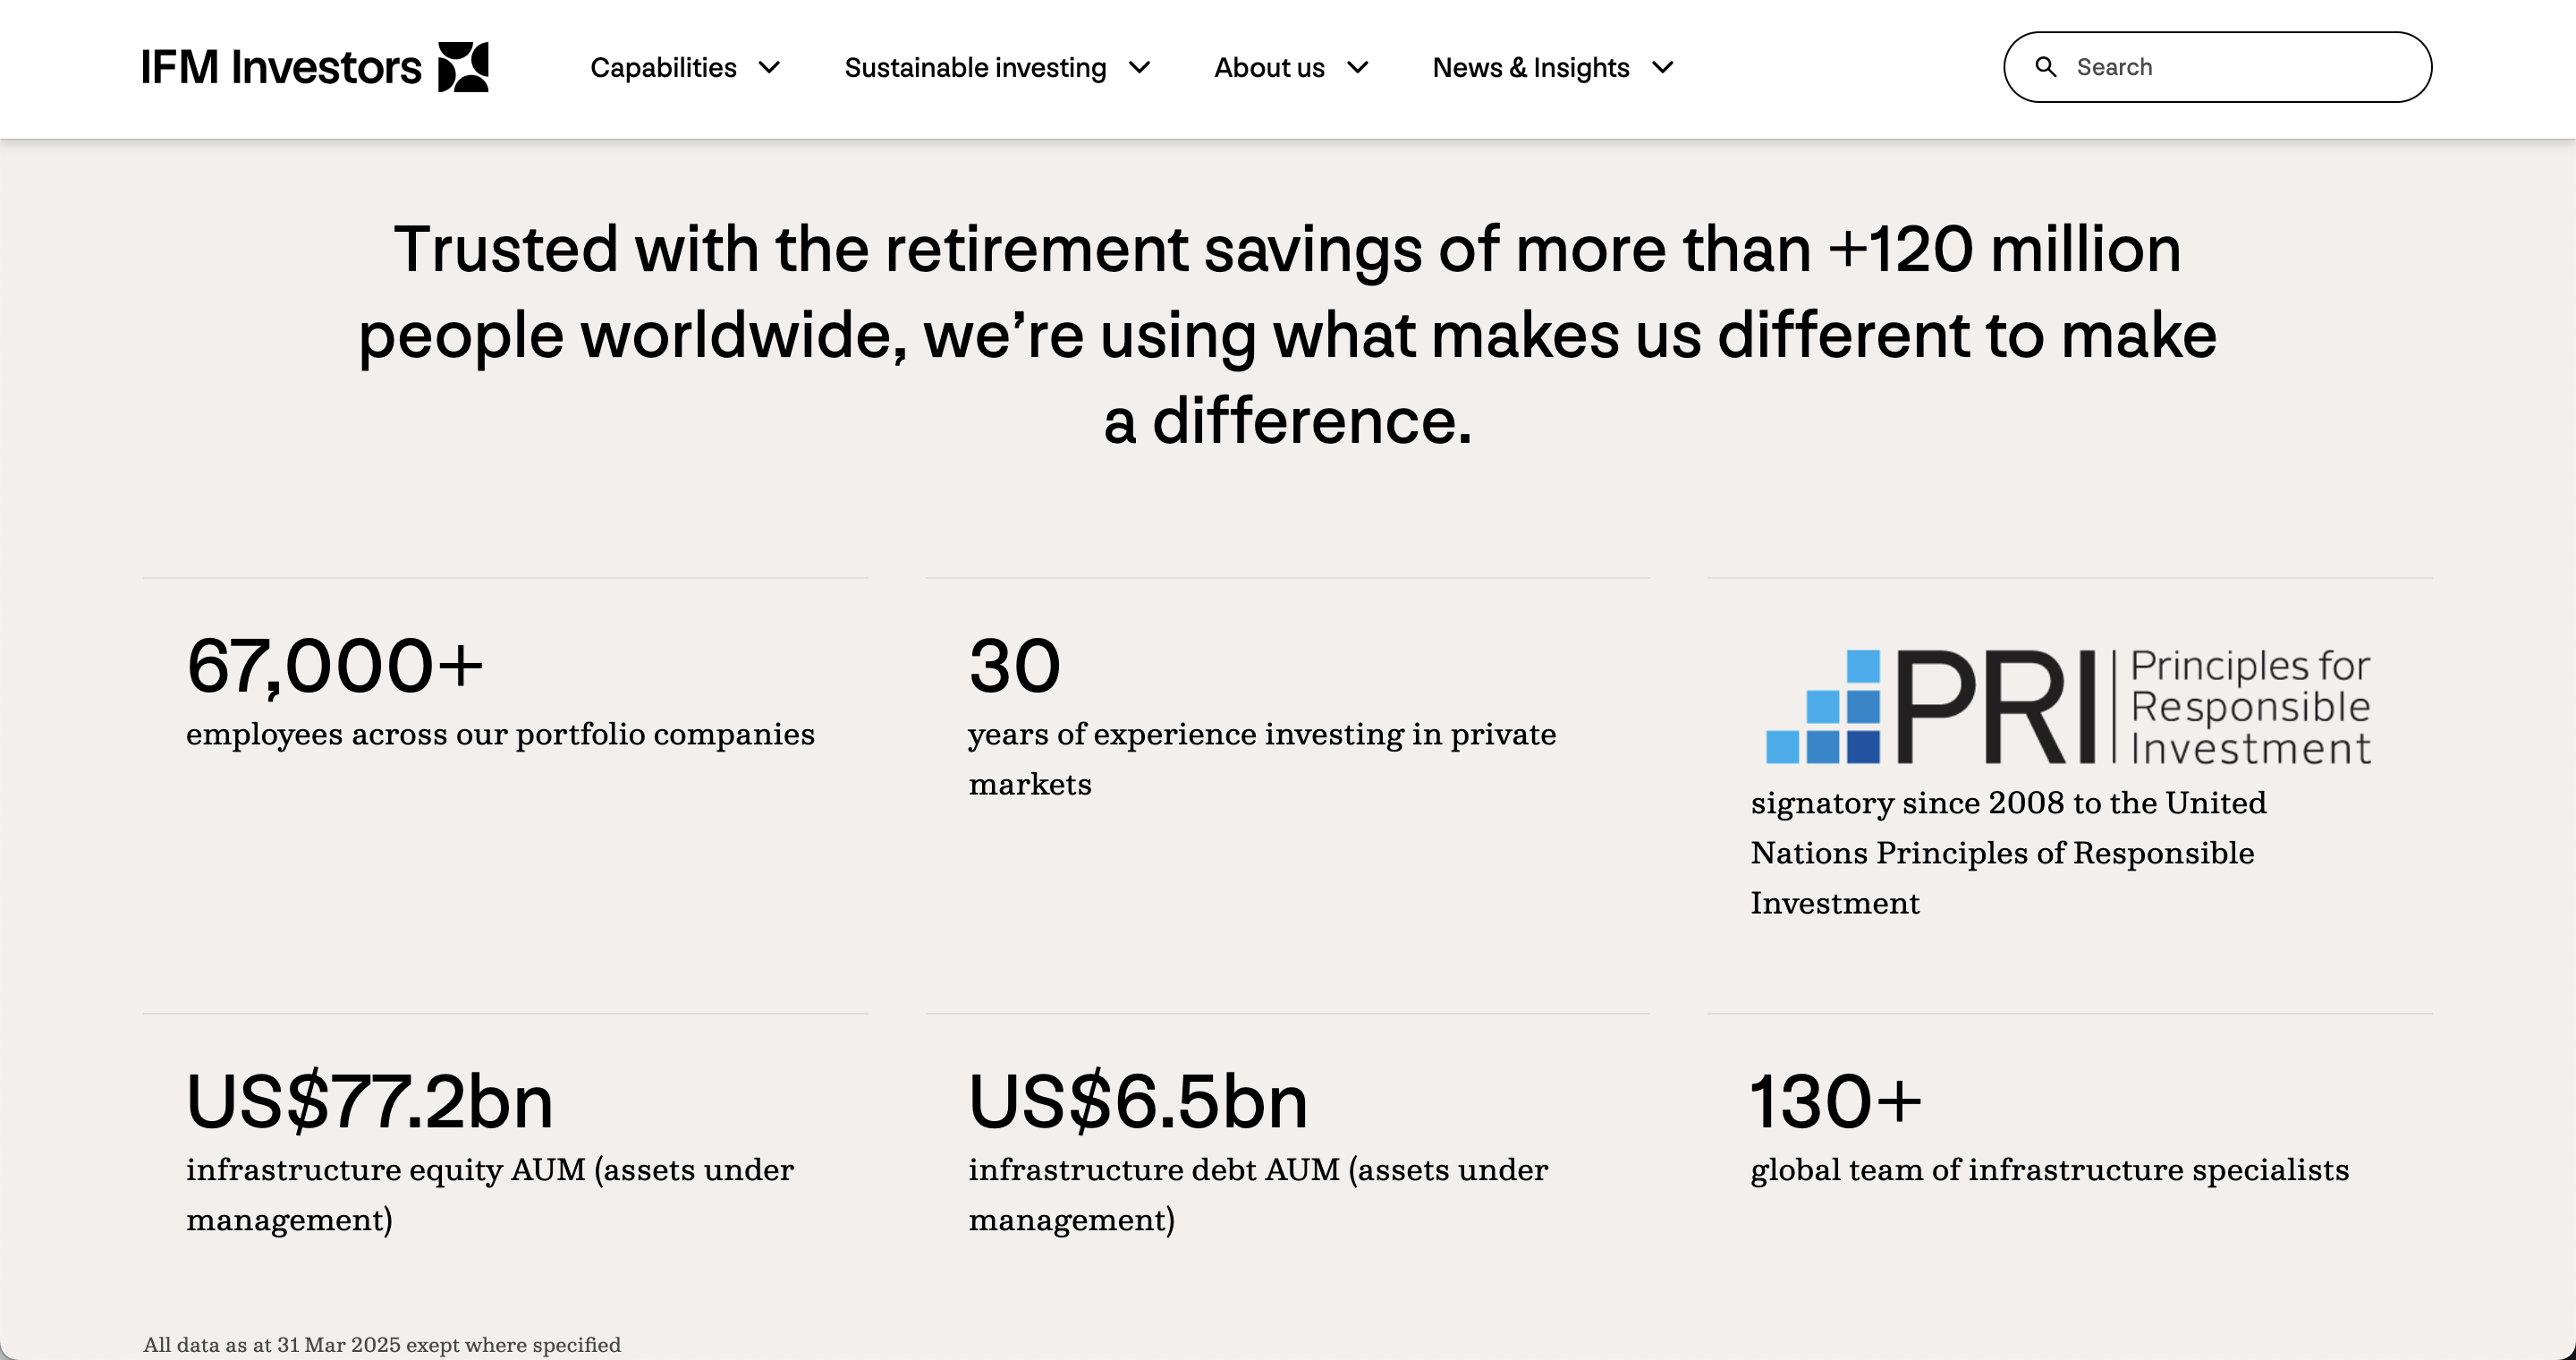Viewport: 2576px width, 1360px height.
Task: Open the Capabilities menu label
Action: pyautogui.click(x=663, y=67)
